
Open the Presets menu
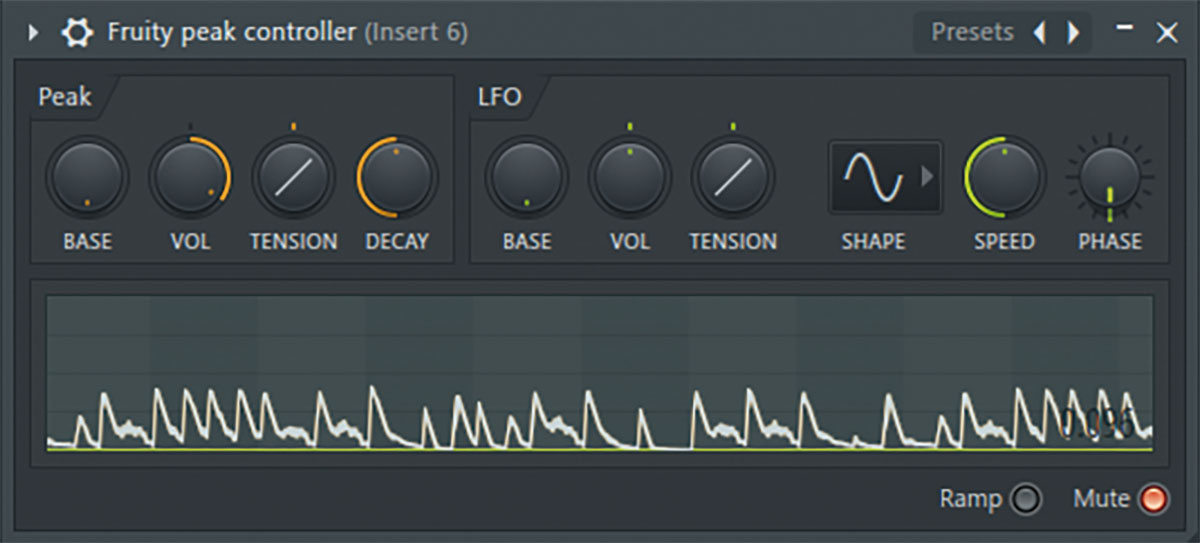(972, 32)
